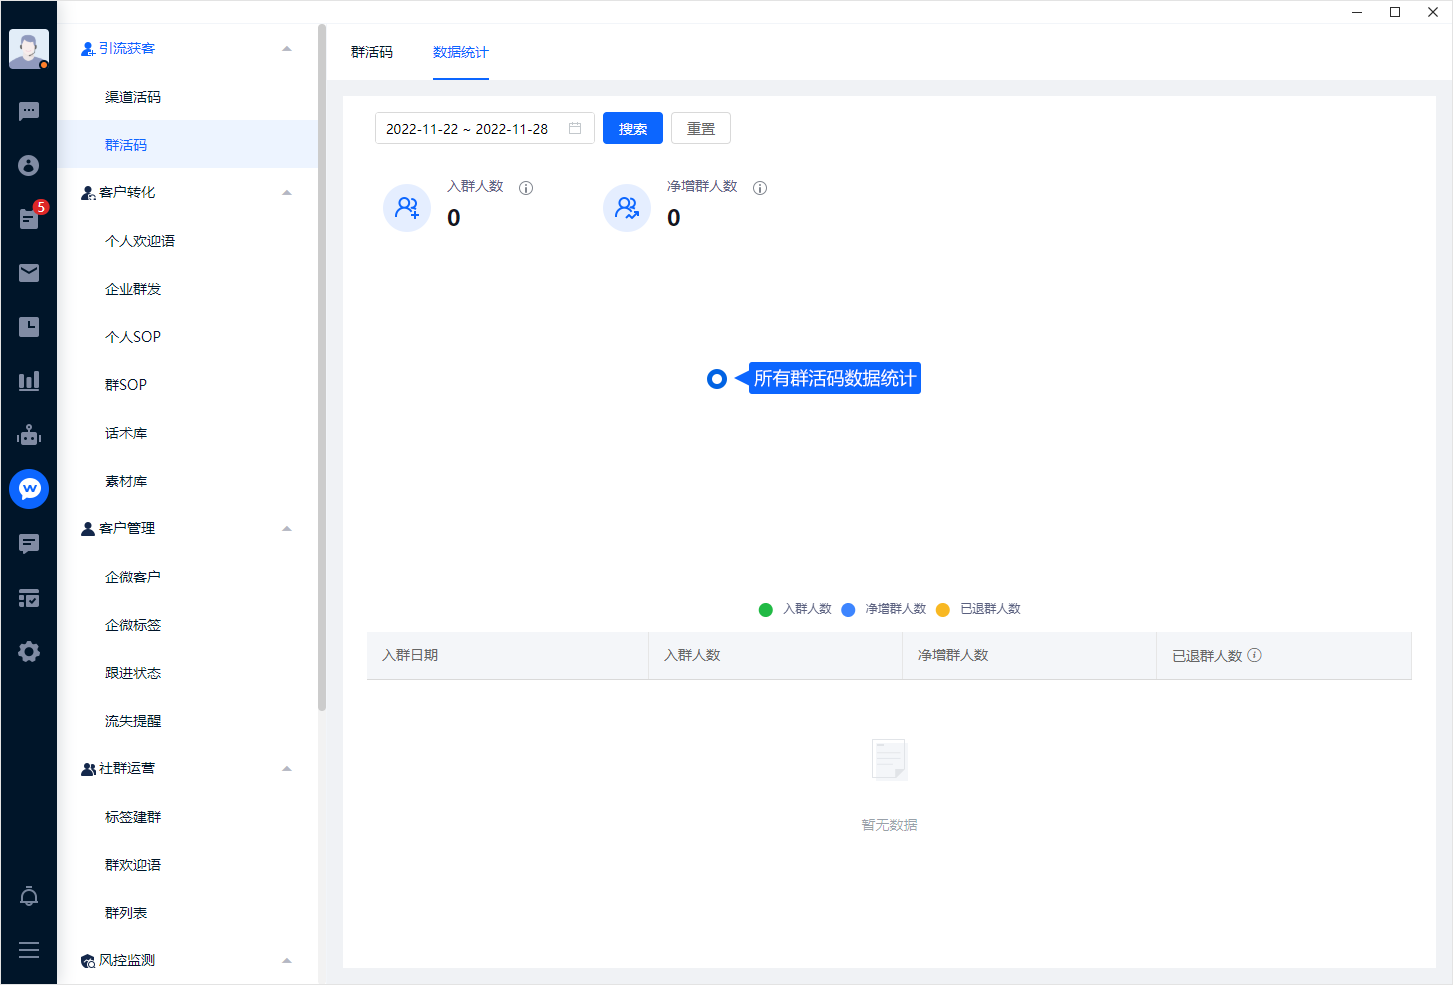The width and height of the screenshot is (1453, 985).
Task: Open the mail envelope sidebar icon
Action: 29,273
